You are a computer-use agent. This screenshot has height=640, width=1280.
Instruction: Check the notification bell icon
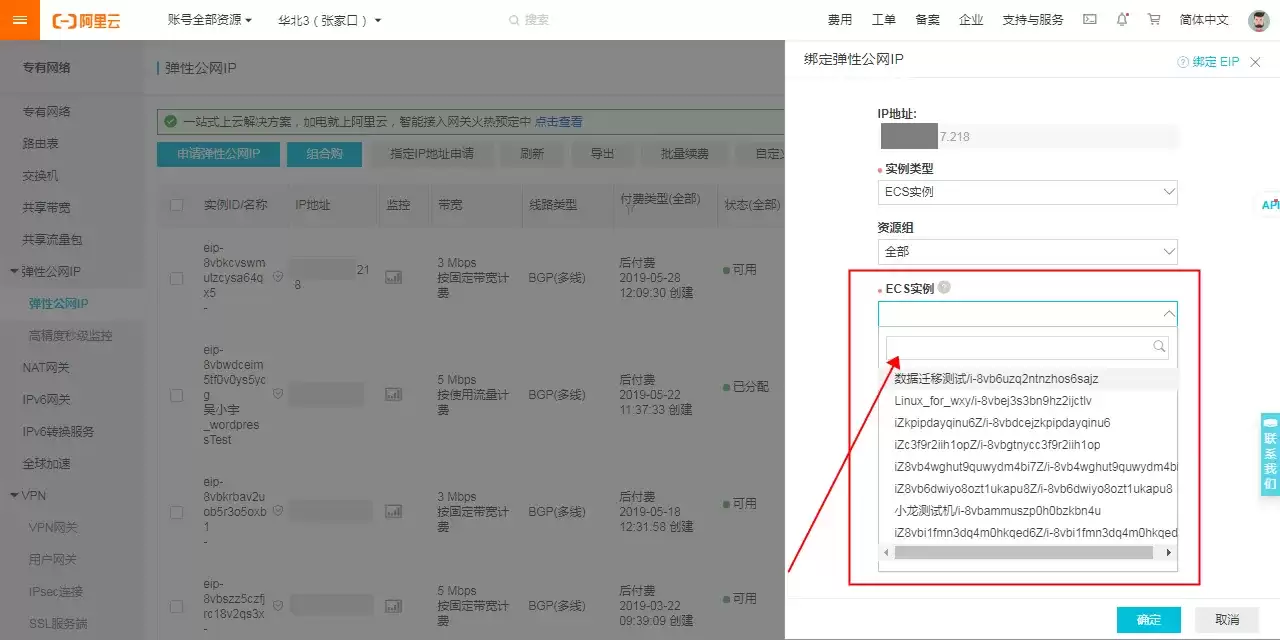(x=1123, y=19)
